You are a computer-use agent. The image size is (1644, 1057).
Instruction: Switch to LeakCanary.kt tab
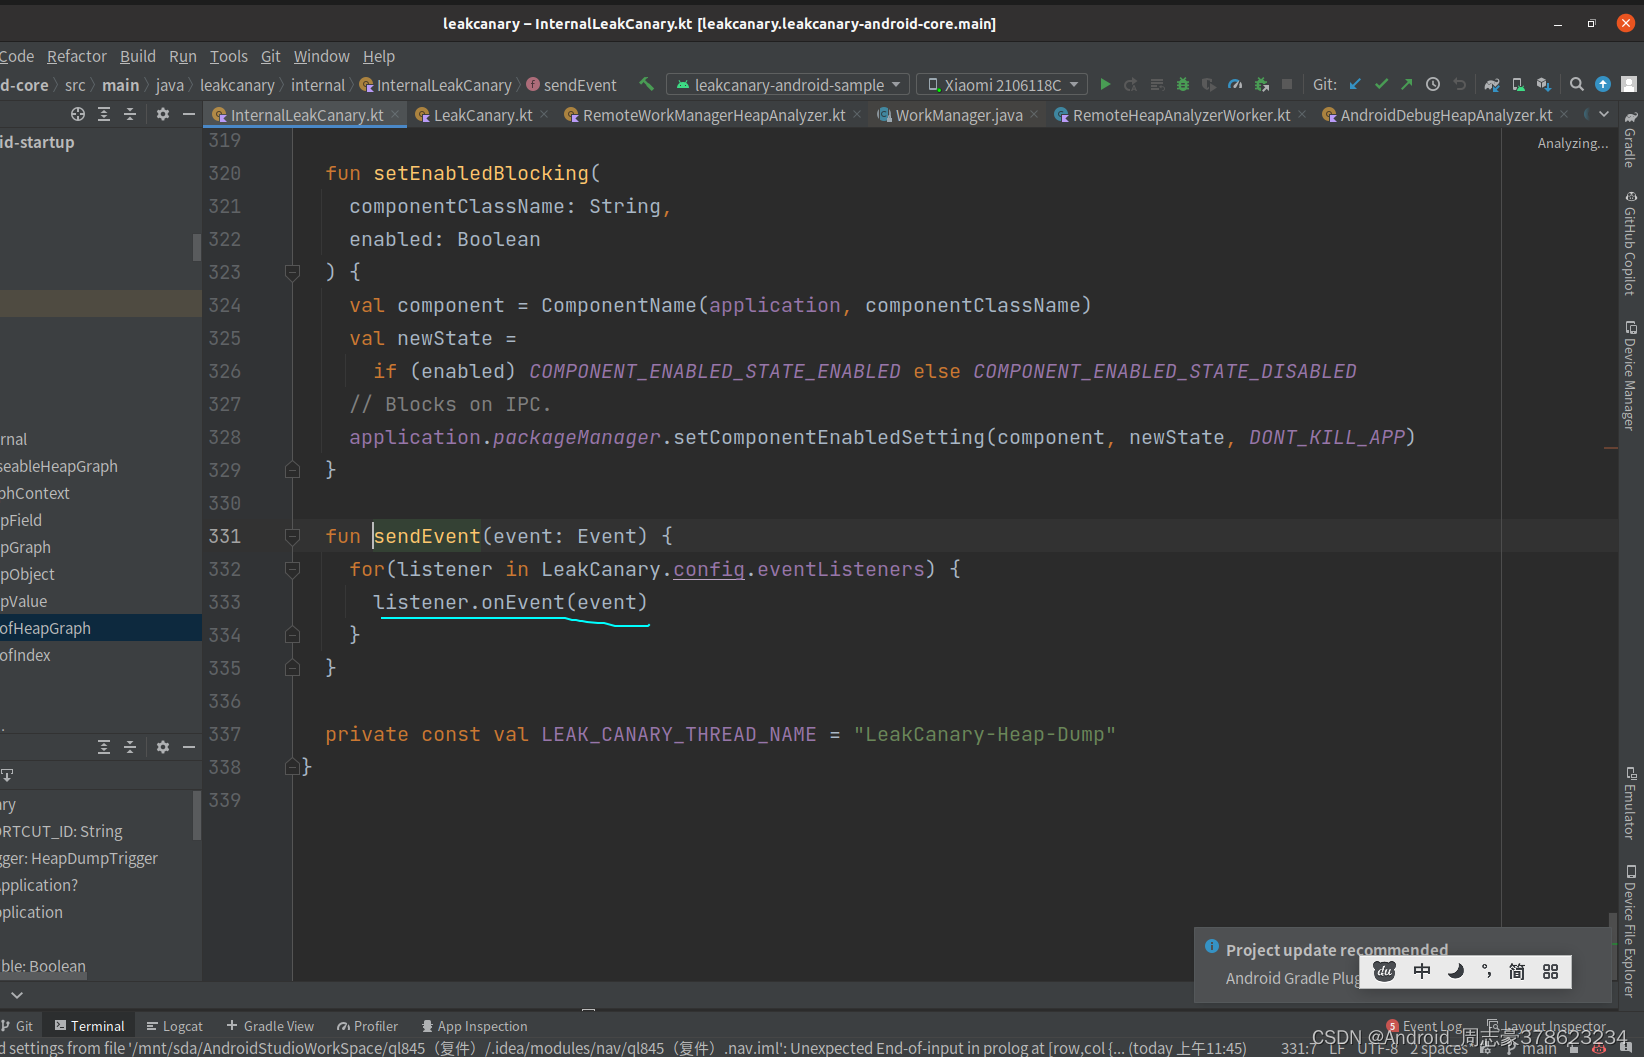[482, 115]
